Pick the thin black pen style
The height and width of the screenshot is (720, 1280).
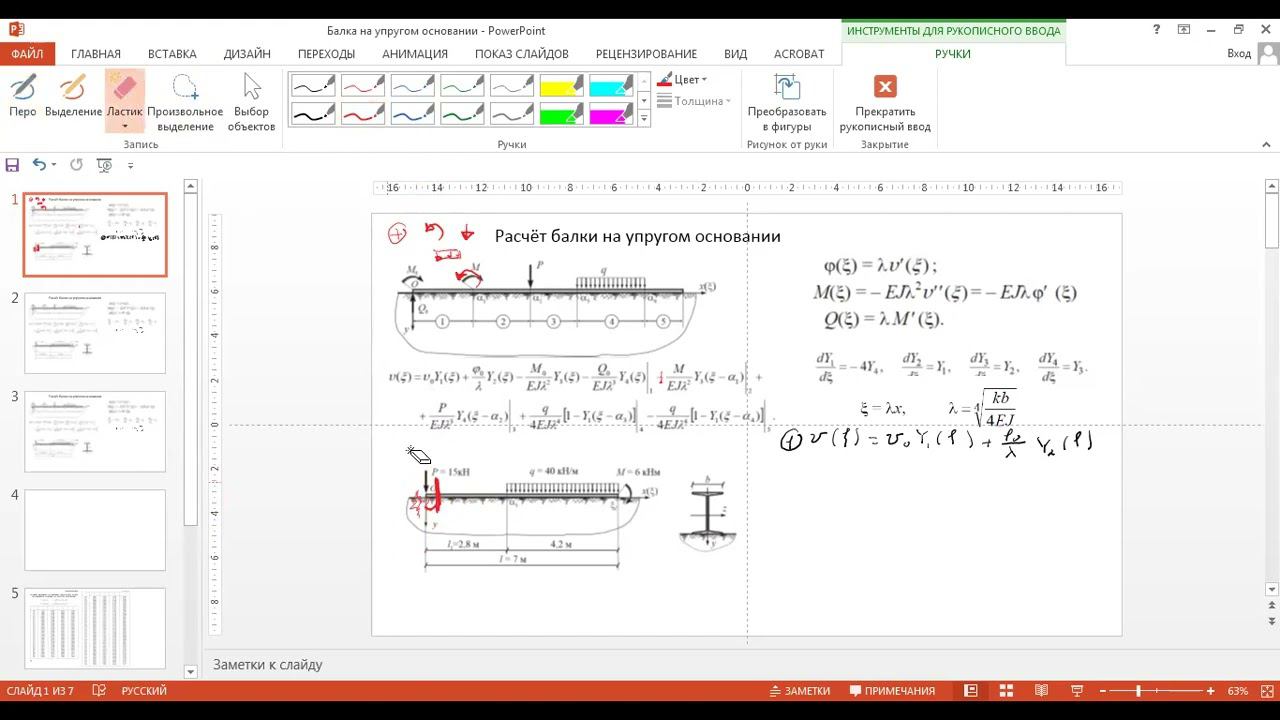click(313, 87)
